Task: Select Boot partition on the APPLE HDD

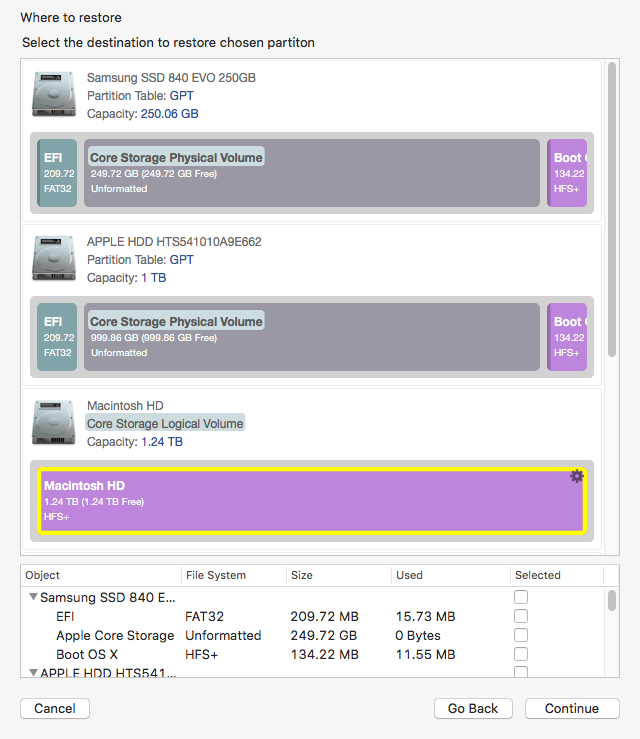Action: [567, 337]
